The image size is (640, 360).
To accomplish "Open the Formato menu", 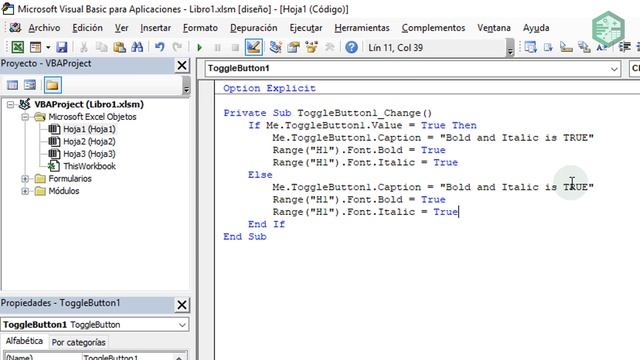I will 200,28.
